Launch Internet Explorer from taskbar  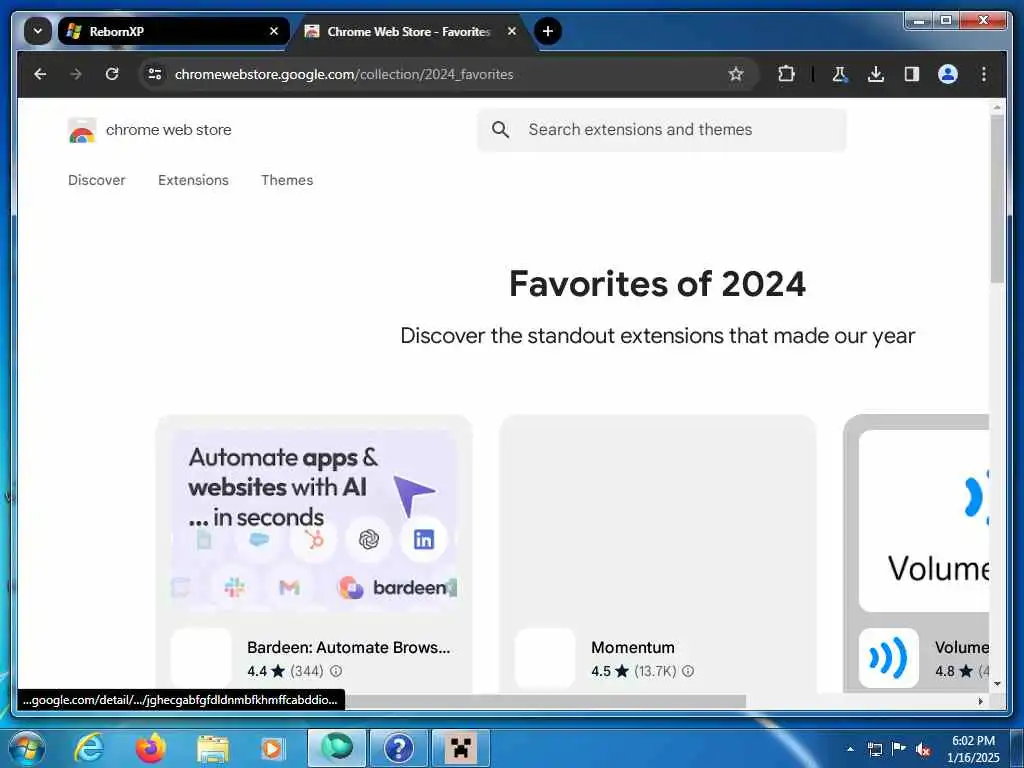pyautogui.click(x=89, y=748)
